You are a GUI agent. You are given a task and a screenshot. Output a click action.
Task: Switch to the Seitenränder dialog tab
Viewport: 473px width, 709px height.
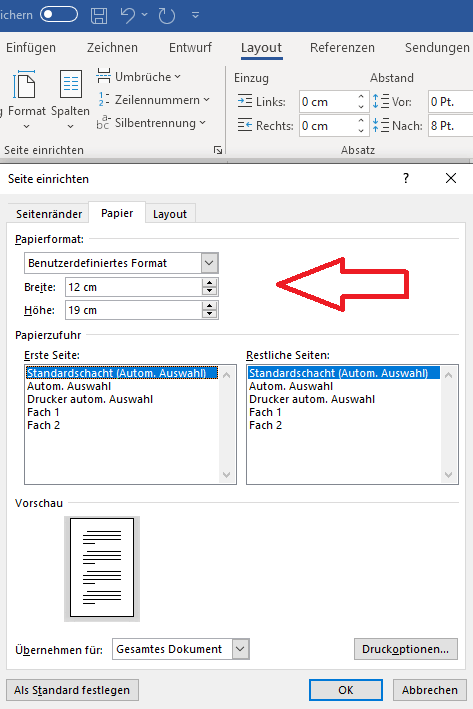(49, 214)
